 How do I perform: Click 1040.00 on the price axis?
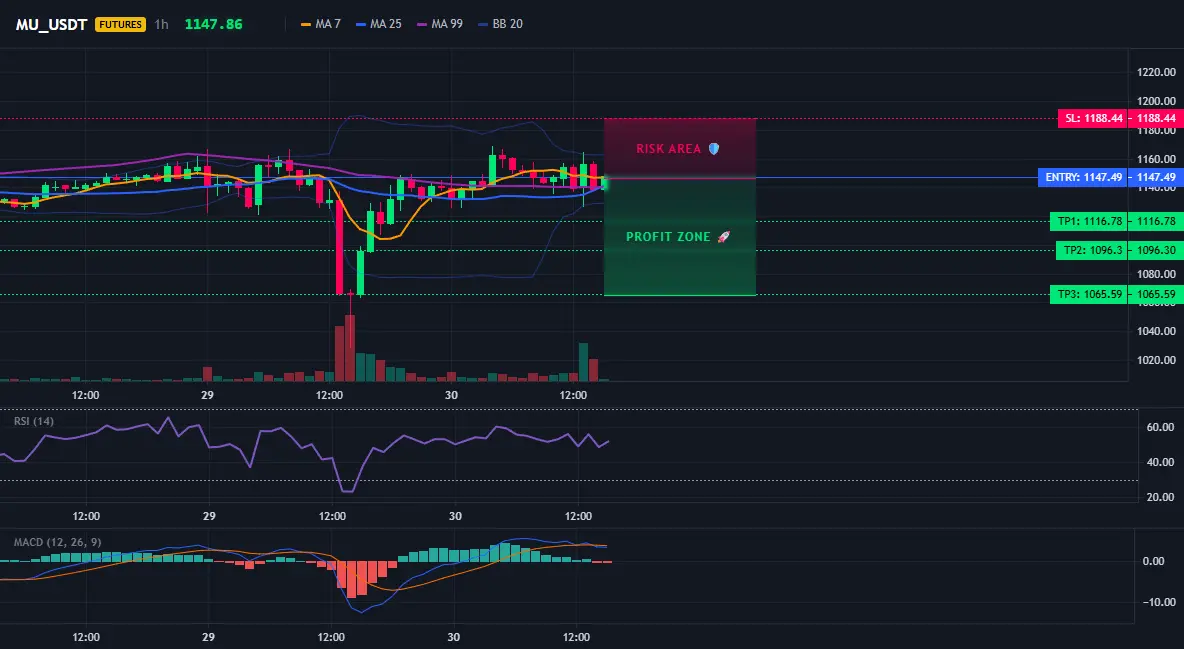tap(1156, 331)
